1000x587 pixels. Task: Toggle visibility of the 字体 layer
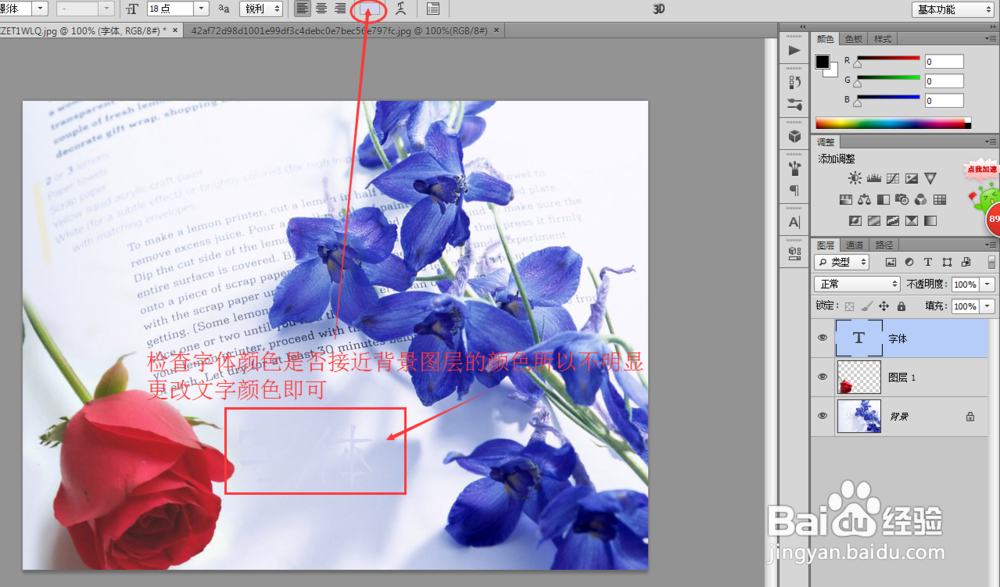(821, 337)
